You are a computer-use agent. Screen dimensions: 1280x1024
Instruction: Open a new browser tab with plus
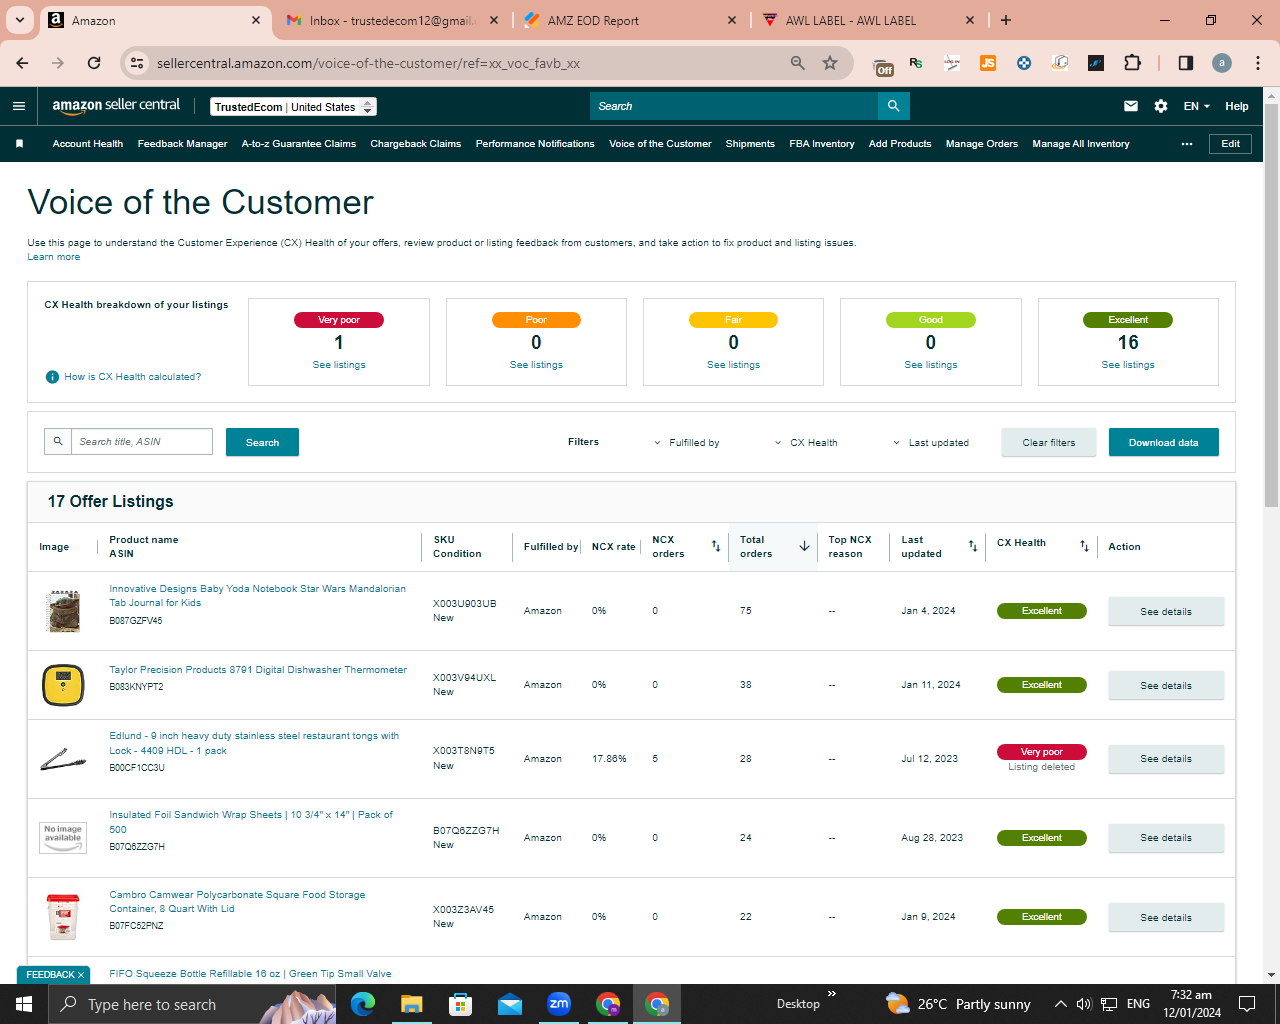pyautogui.click(x=1006, y=20)
